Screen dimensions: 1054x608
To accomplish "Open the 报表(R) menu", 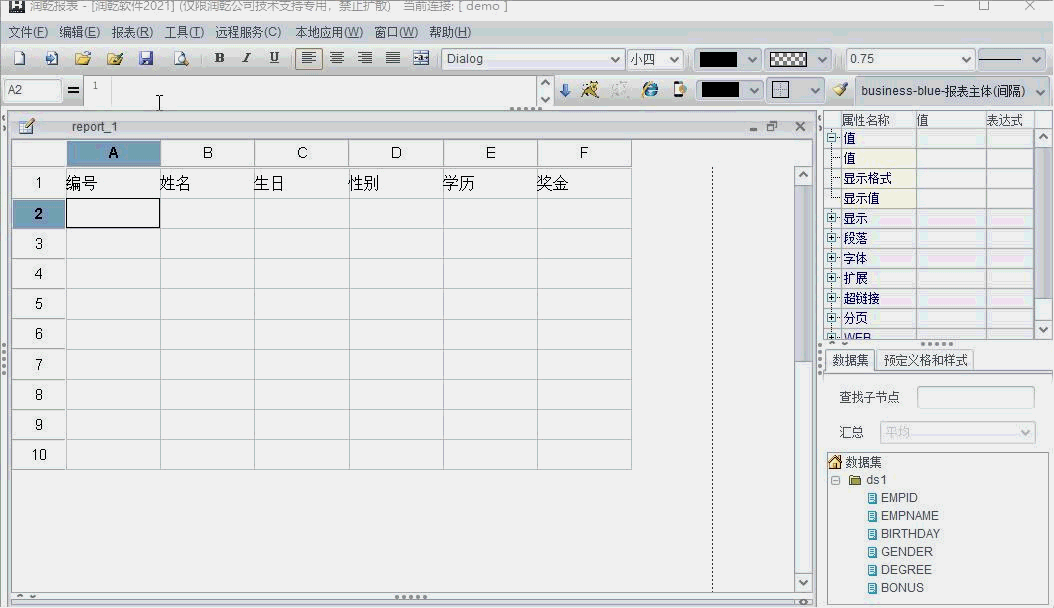I will tap(132, 32).
